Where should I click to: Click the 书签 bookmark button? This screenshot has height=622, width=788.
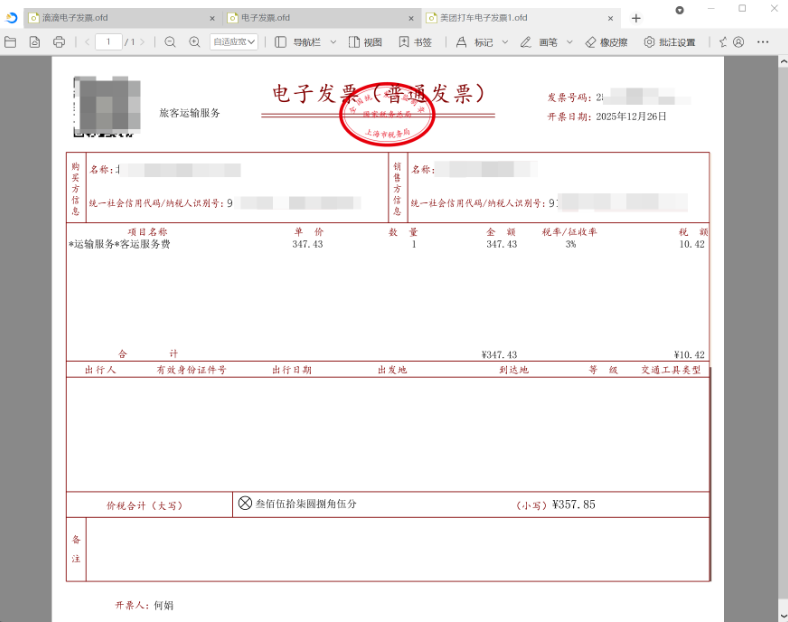click(415, 42)
